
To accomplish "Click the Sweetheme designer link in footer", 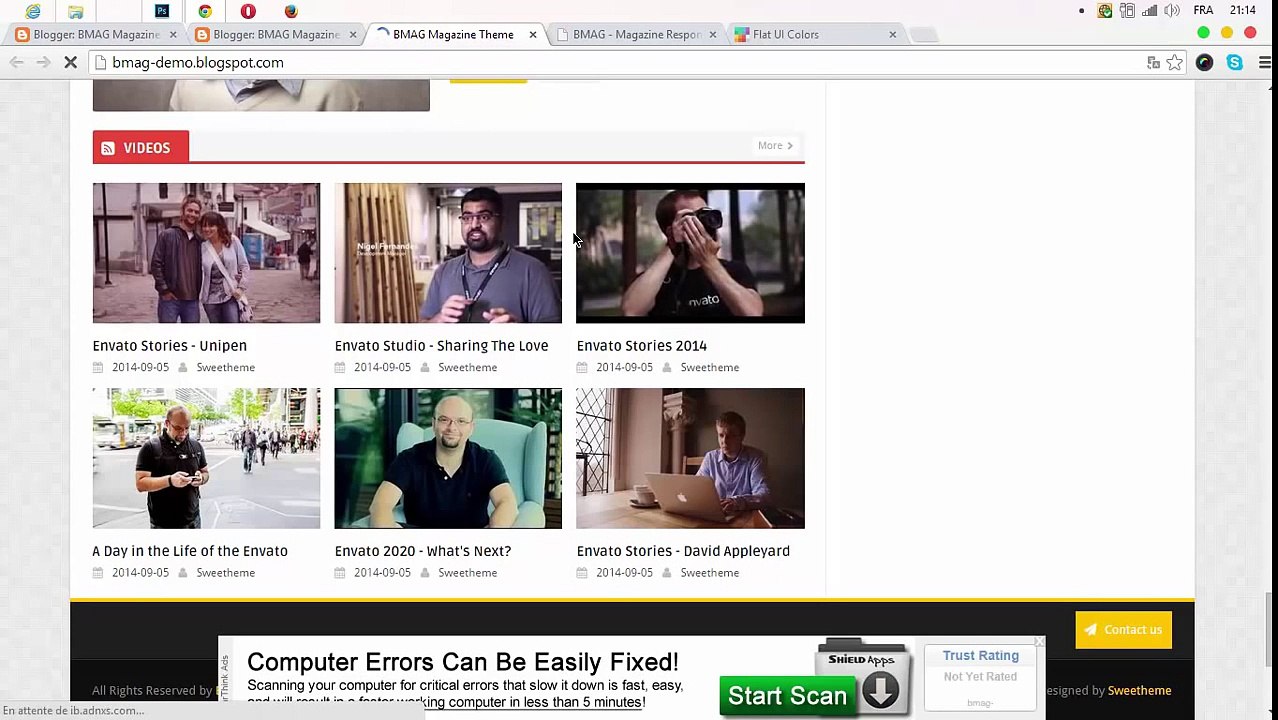I will point(1139,691).
